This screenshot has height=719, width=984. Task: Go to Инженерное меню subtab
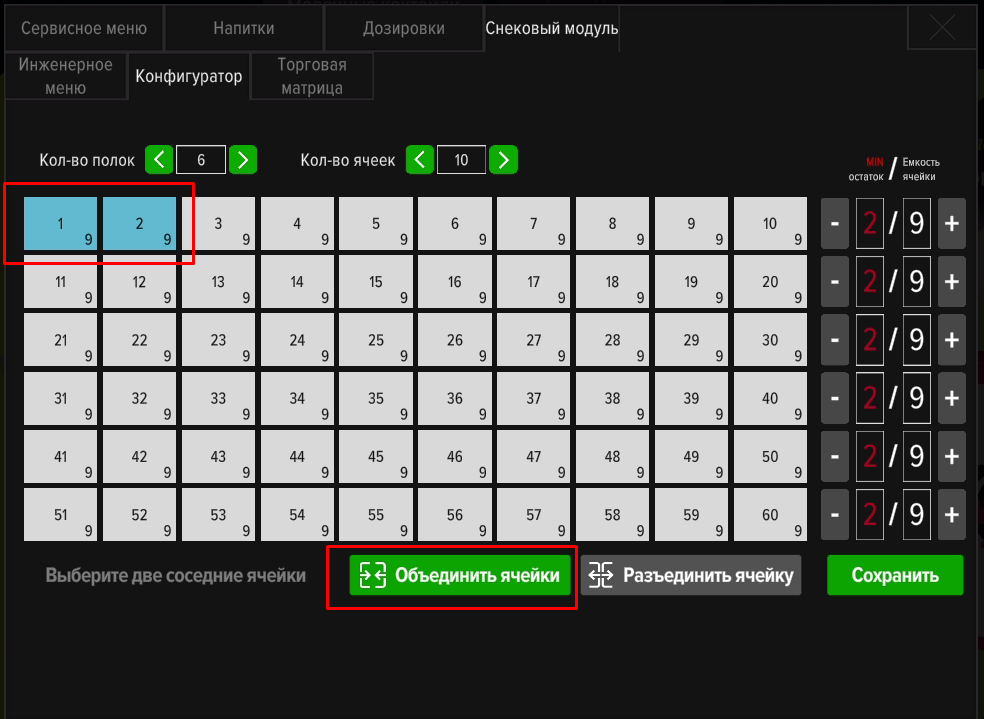66,76
